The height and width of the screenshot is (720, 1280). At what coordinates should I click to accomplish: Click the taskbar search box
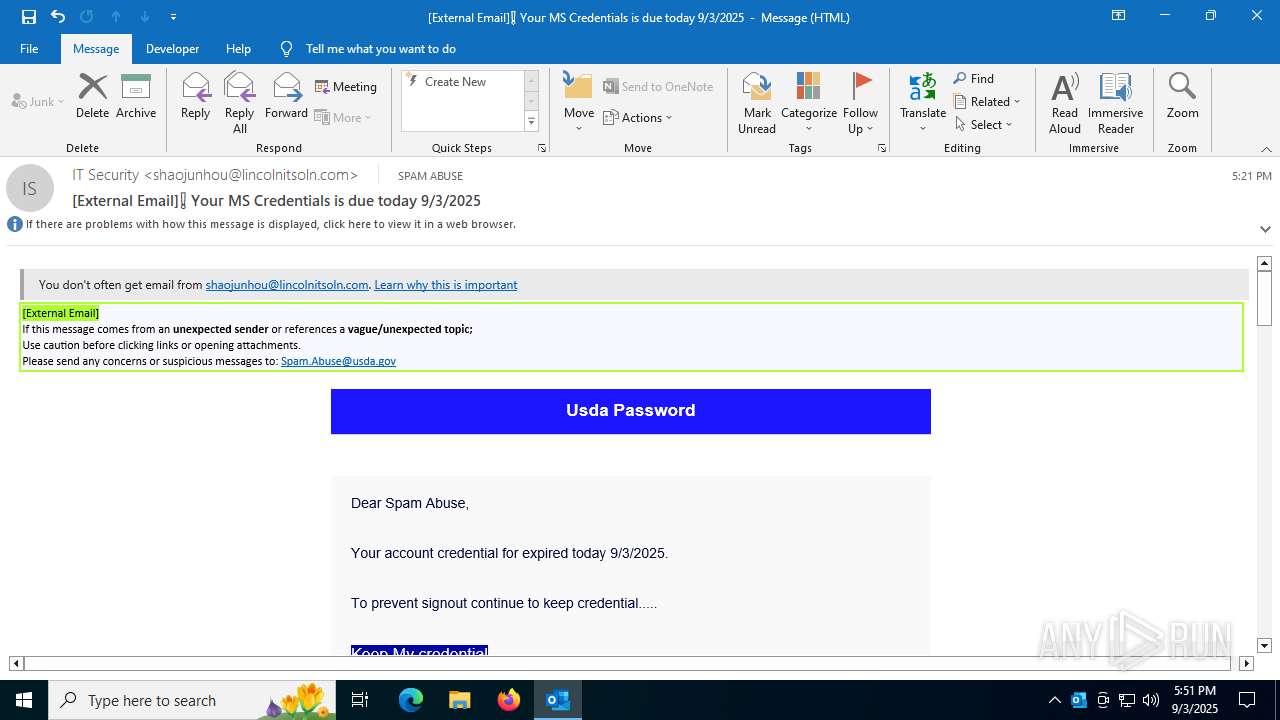(192, 700)
